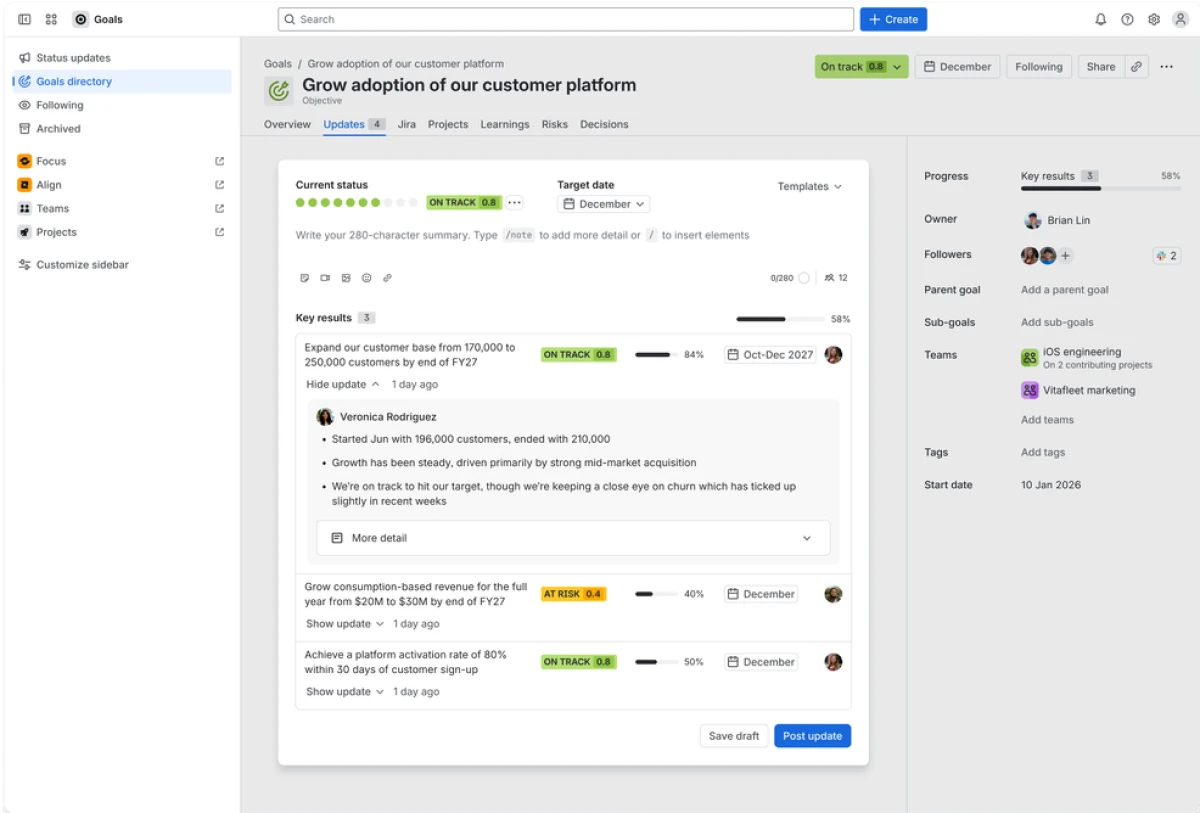Click the key results progress bar
Viewport: 1200px width, 813px height.
pyautogui.click(x=779, y=318)
